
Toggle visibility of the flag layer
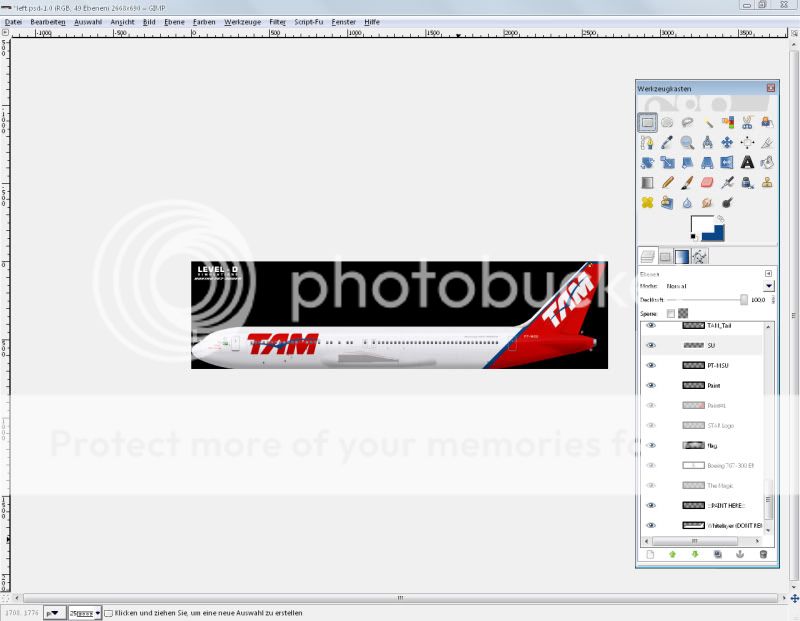tap(651, 445)
